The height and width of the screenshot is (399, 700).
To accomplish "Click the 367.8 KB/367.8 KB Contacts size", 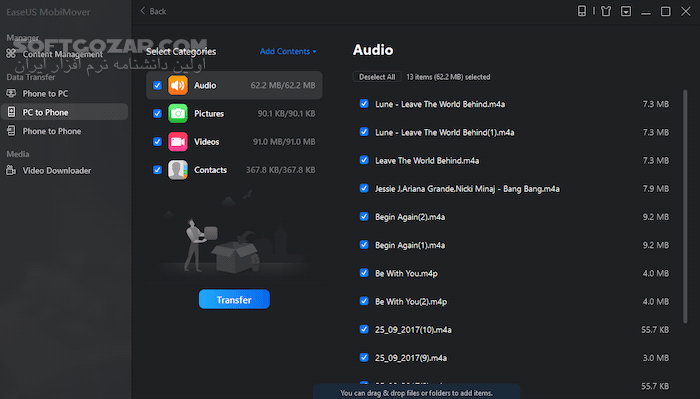I will 280,170.
